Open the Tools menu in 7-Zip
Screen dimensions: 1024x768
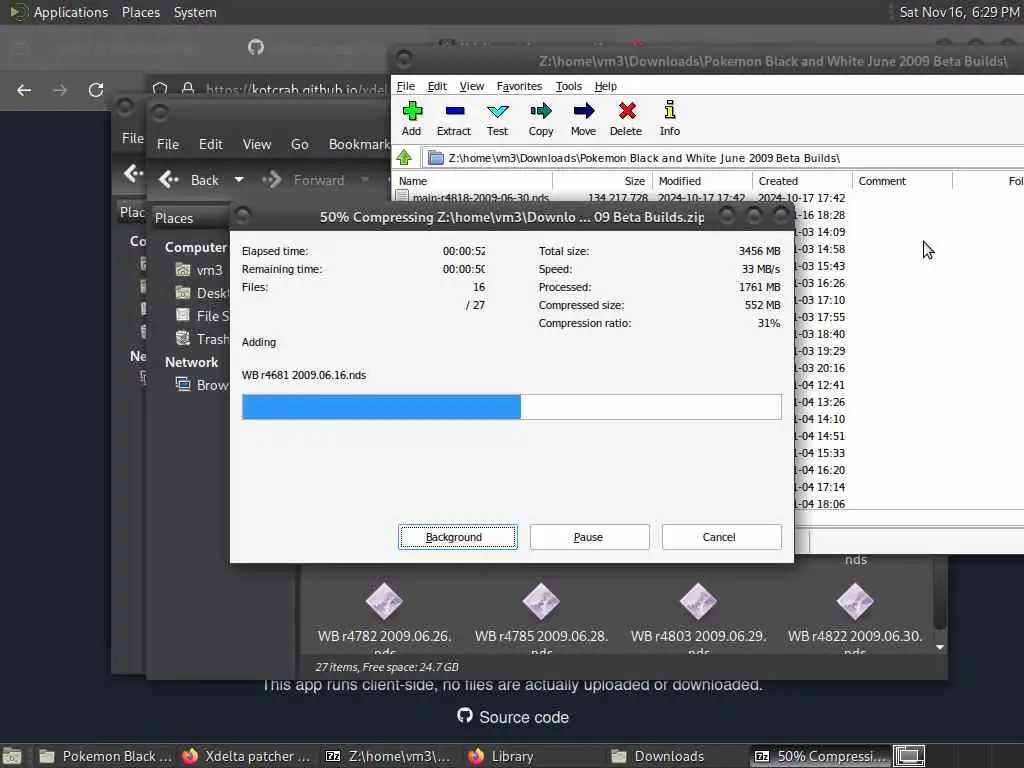click(568, 86)
